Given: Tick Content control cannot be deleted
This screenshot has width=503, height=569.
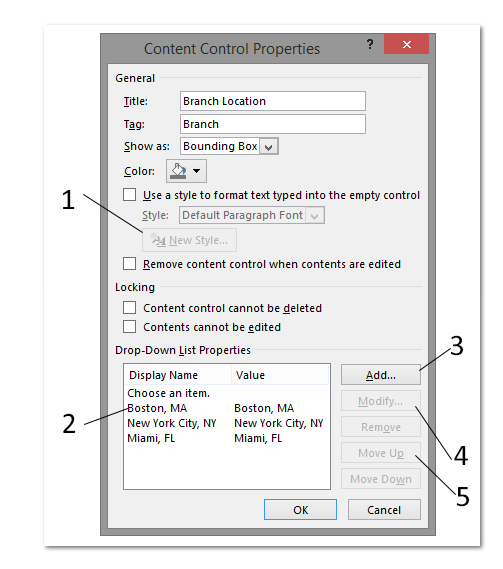Looking at the screenshot, I should coord(130,308).
